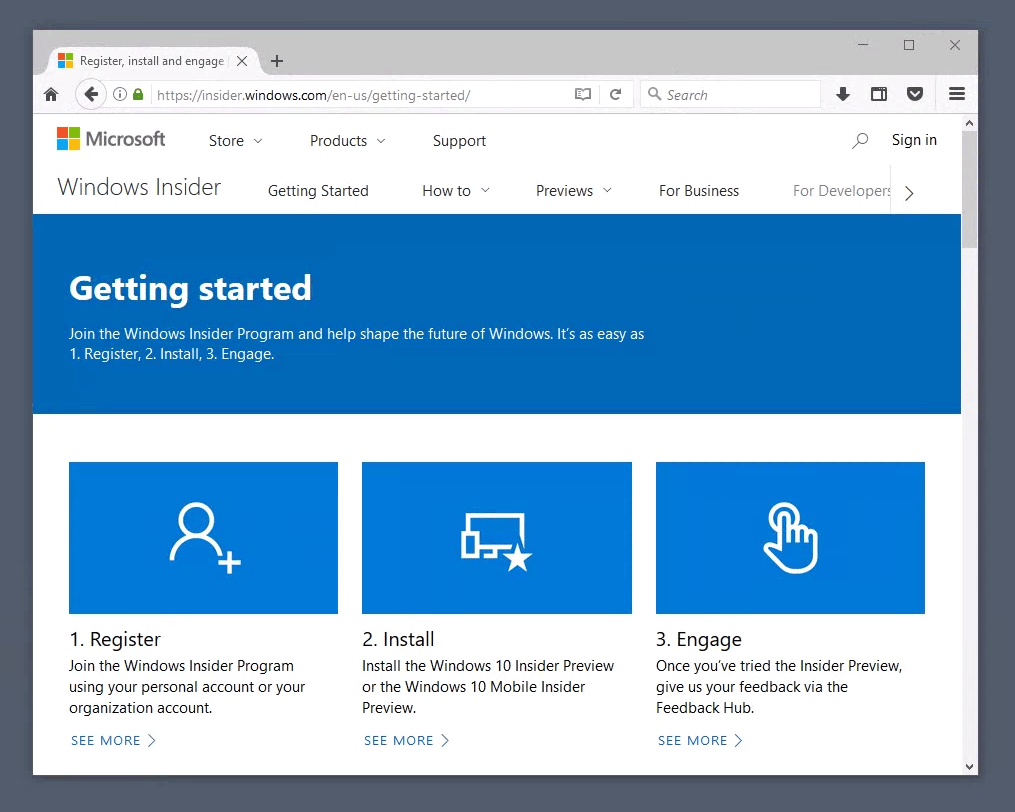The height and width of the screenshot is (812, 1015).
Task: Go back using the back arrow
Action: pyautogui.click(x=91, y=94)
